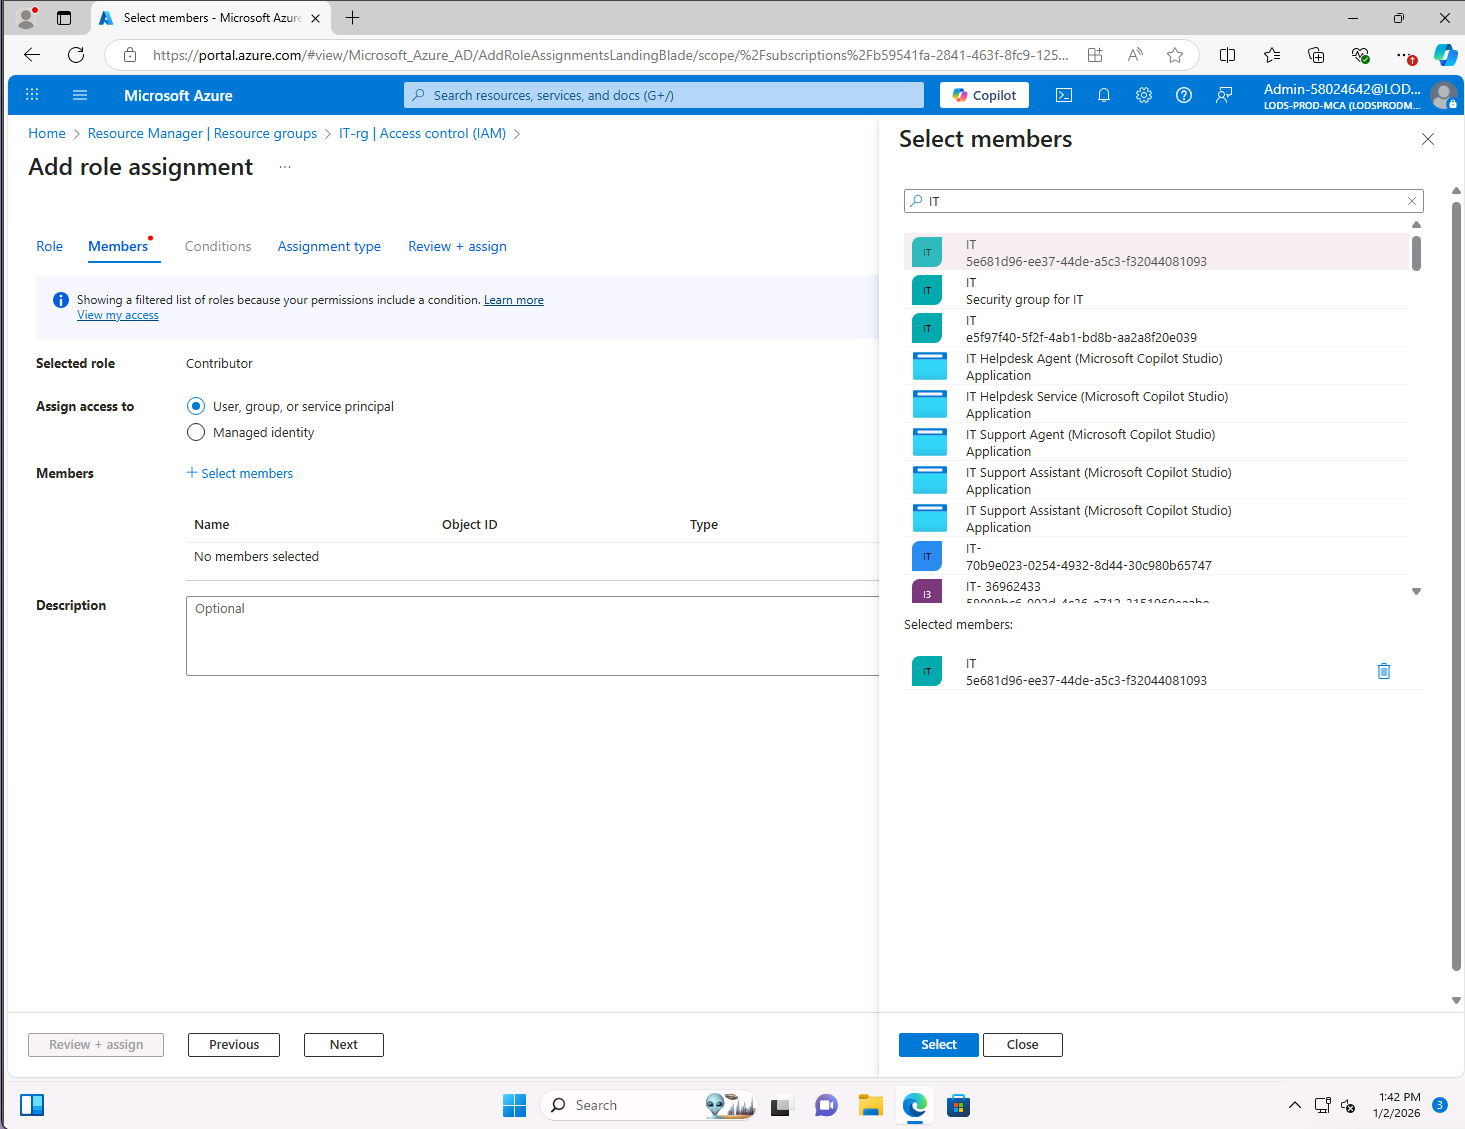1465x1129 pixels.
Task: Open the Windows Start menu
Action: pos(514,1105)
